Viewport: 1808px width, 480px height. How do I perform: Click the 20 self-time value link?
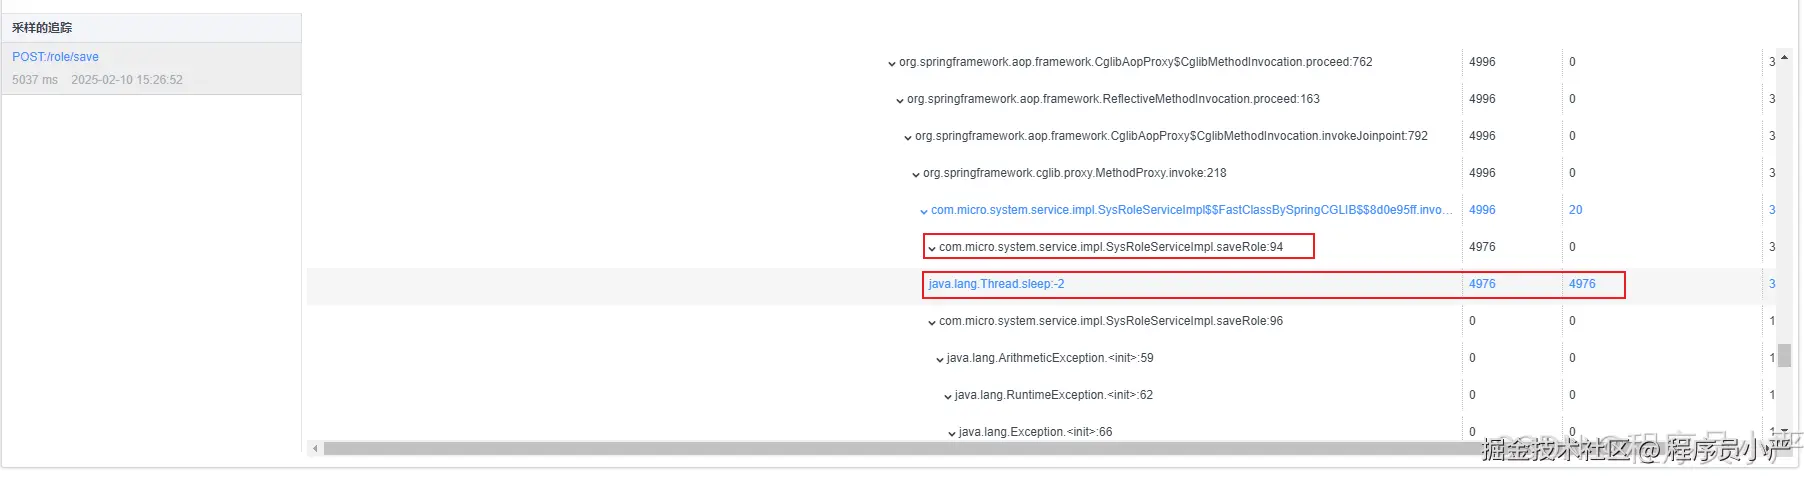(x=1575, y=210)
